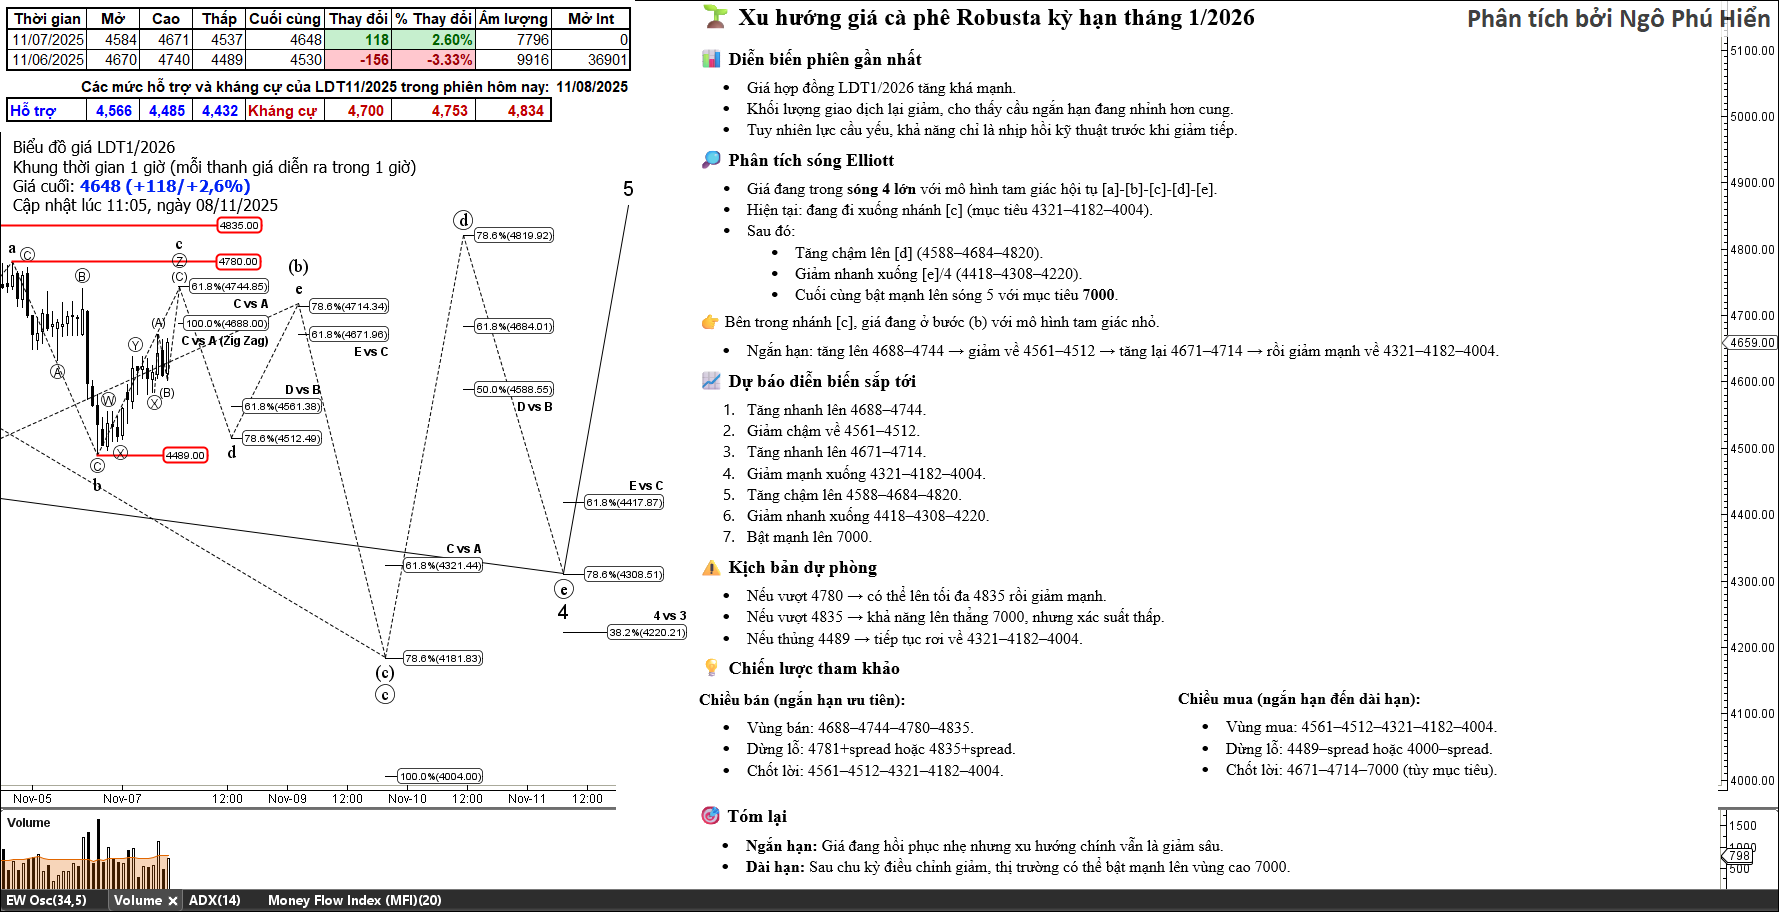1779x912 pixels.
Task: Select the Money Flow Index (MFI)(20) tab
Action: [x=354, y=900]
